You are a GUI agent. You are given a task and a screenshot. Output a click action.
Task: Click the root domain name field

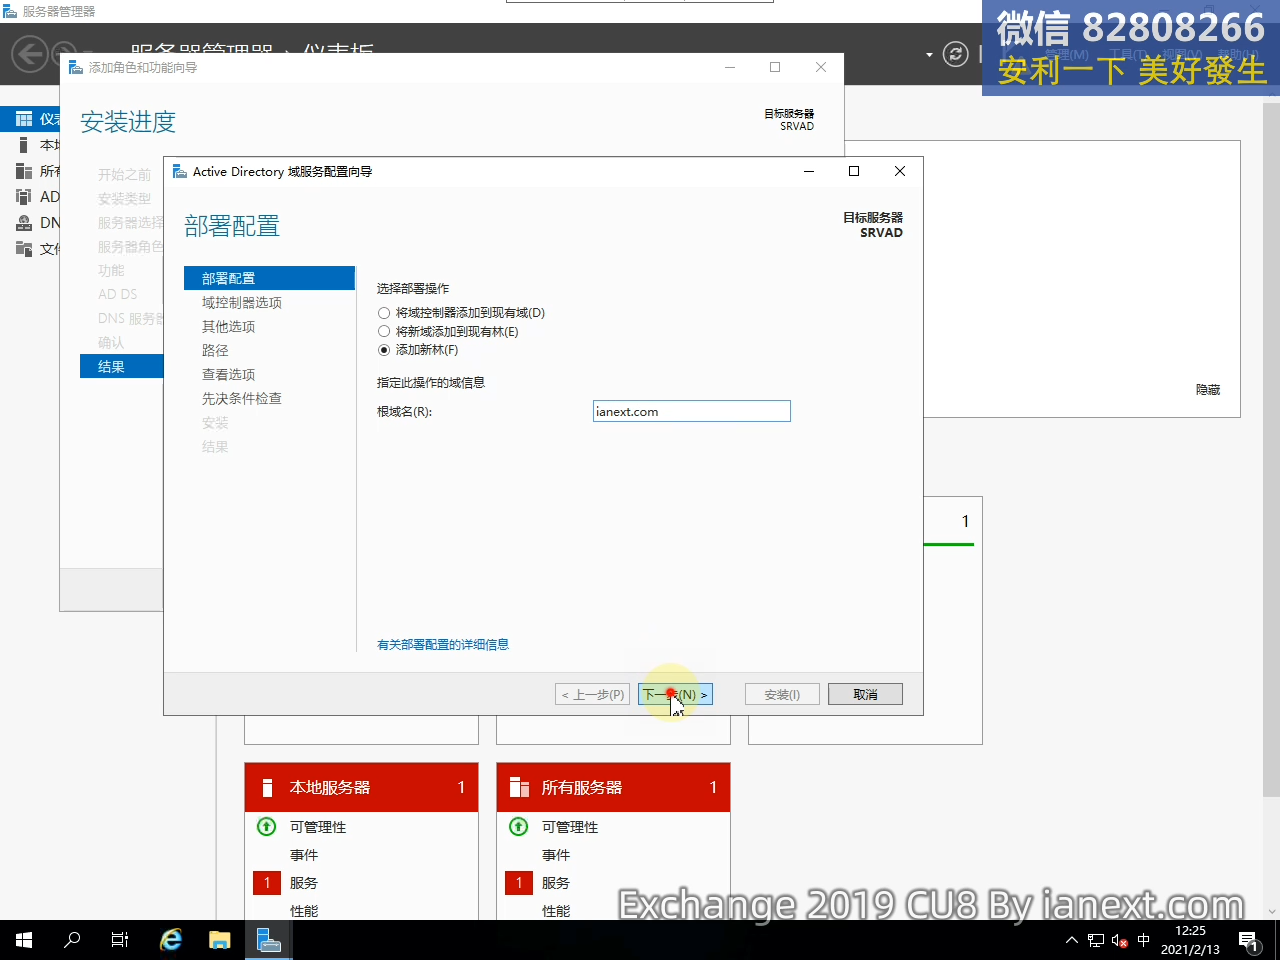(x=692, y=411)
